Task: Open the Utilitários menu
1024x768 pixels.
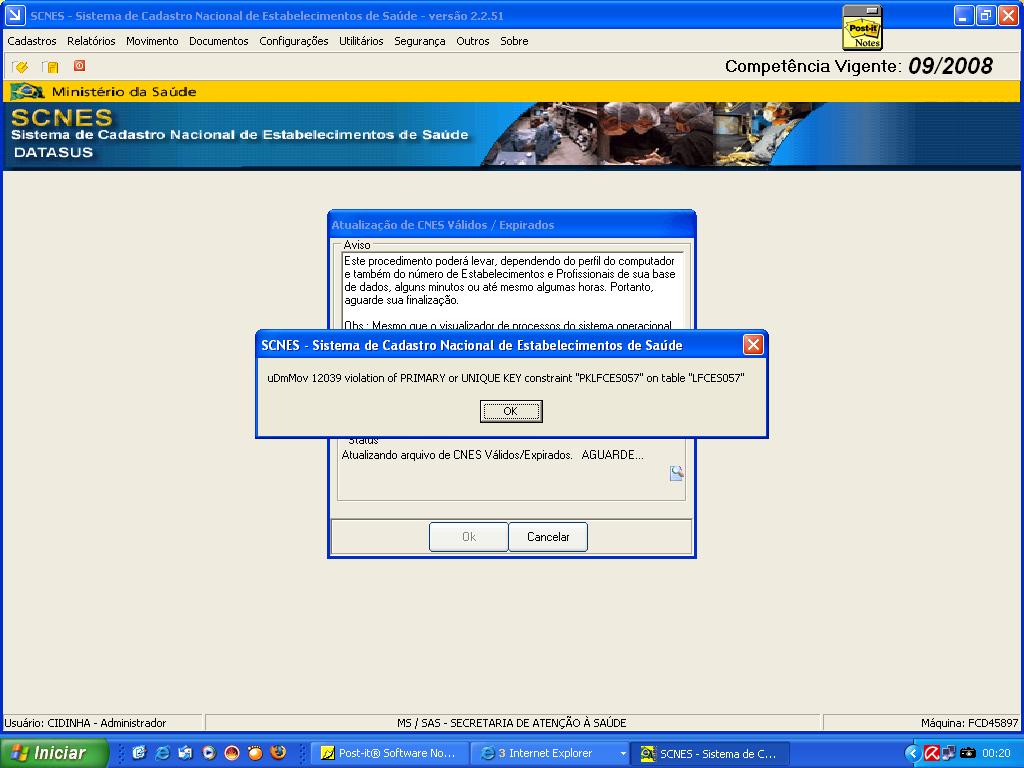Action: [x=361, y=41]
